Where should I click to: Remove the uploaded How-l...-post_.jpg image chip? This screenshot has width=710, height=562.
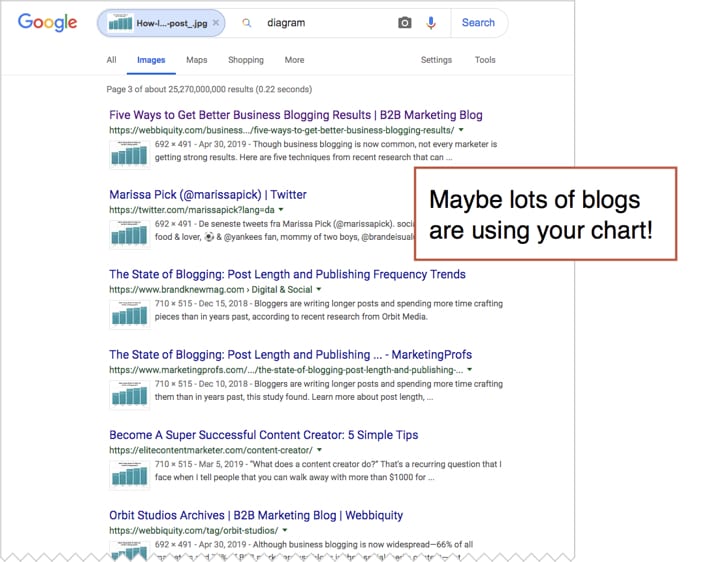(x=216, y=23)
